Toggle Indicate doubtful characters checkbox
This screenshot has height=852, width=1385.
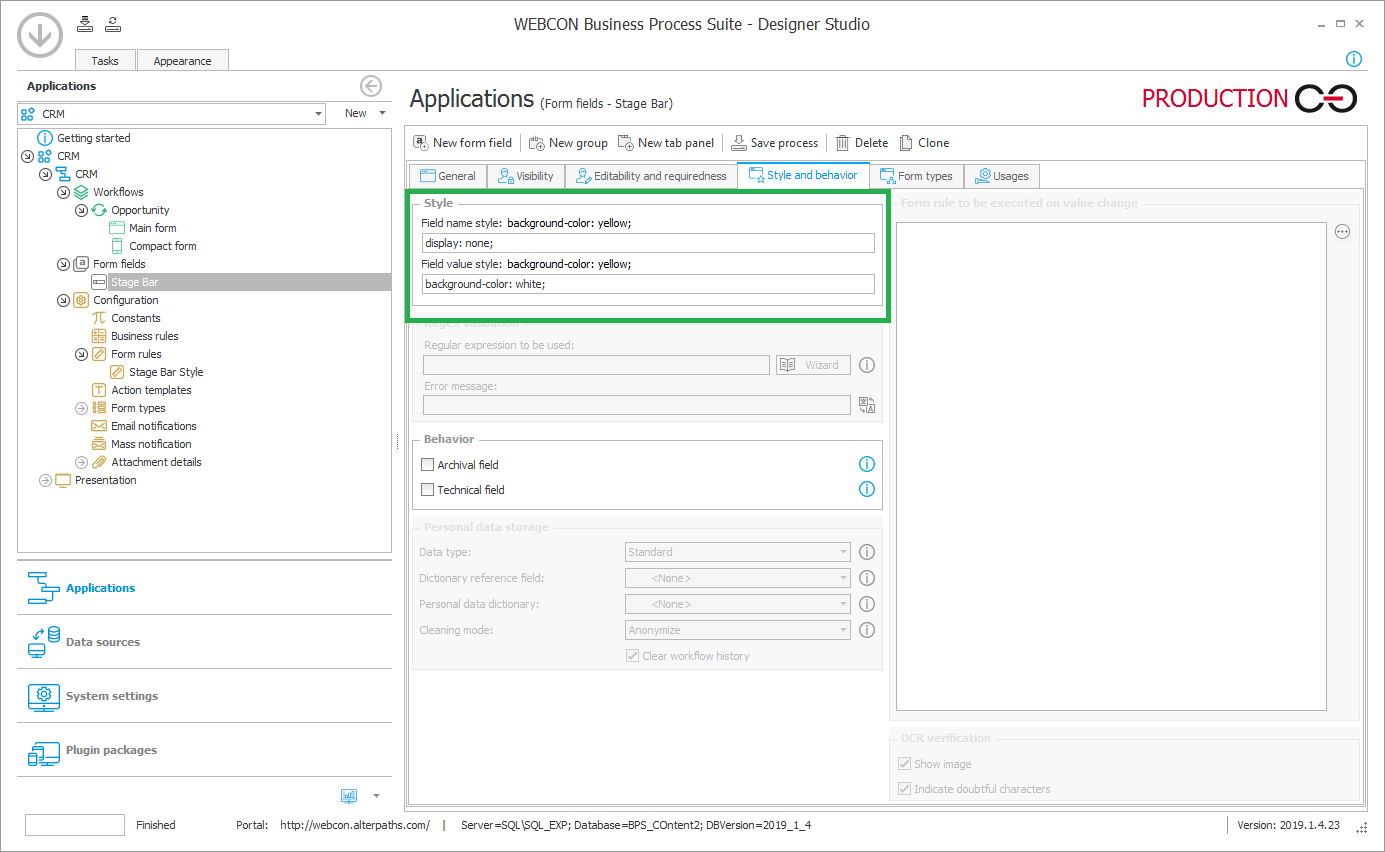coord(905,789)
